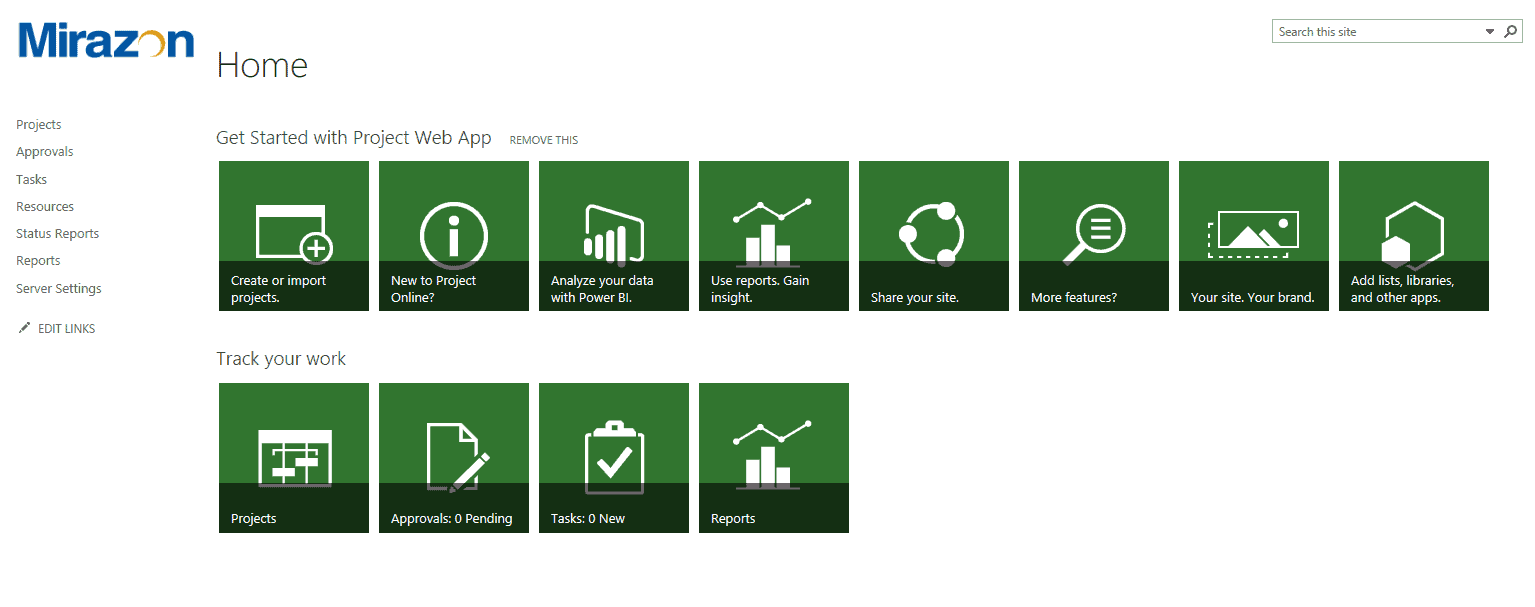Click the Home page title
The width and height of the screenshot is (1535, 607).
tap(262, 66)
